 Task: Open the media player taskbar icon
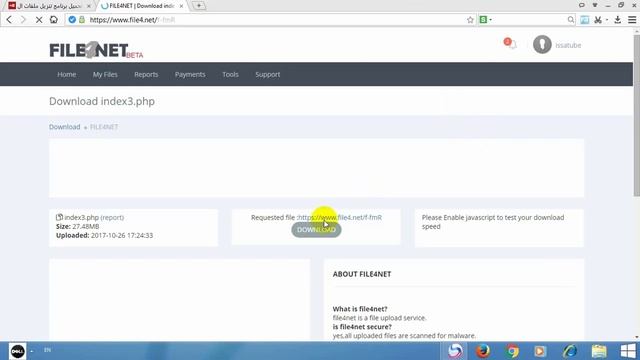[540, 351]
